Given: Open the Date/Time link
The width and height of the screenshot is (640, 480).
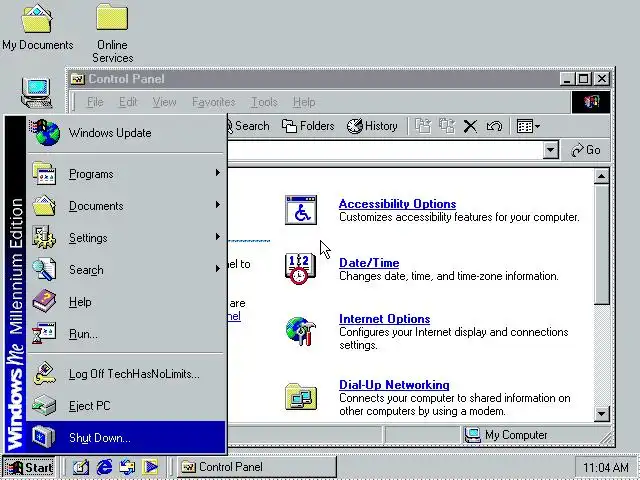Looking at the screenshot, I should point(369,263).
